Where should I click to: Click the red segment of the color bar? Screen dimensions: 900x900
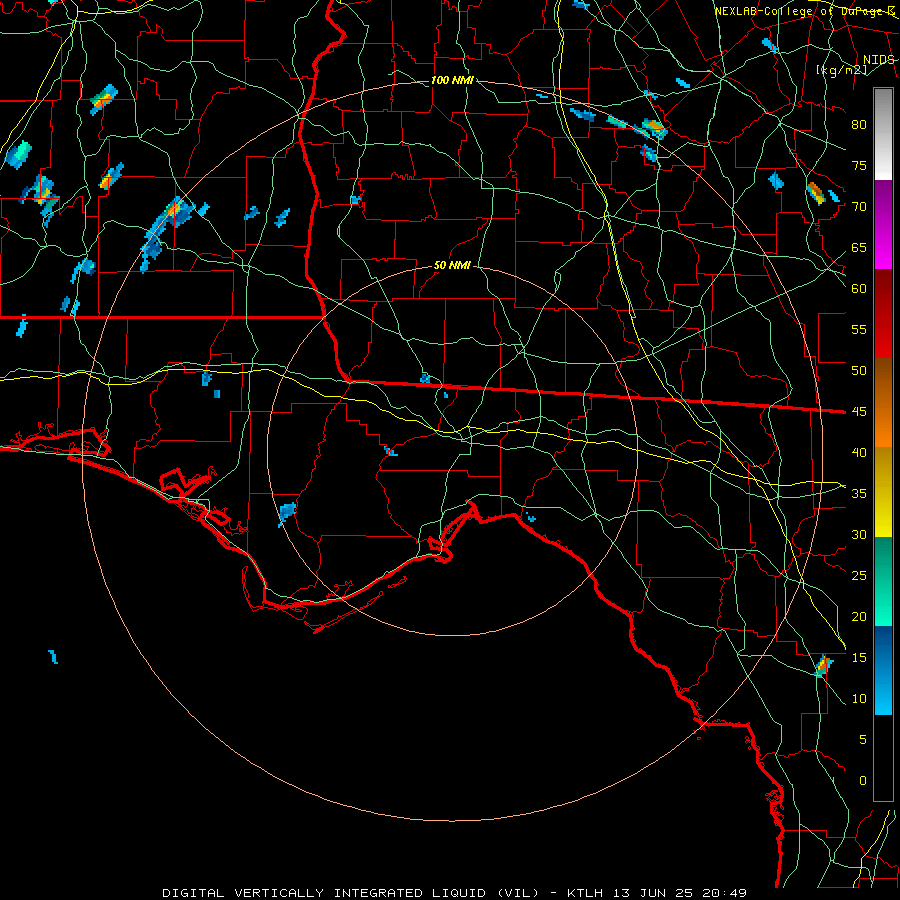883,314
